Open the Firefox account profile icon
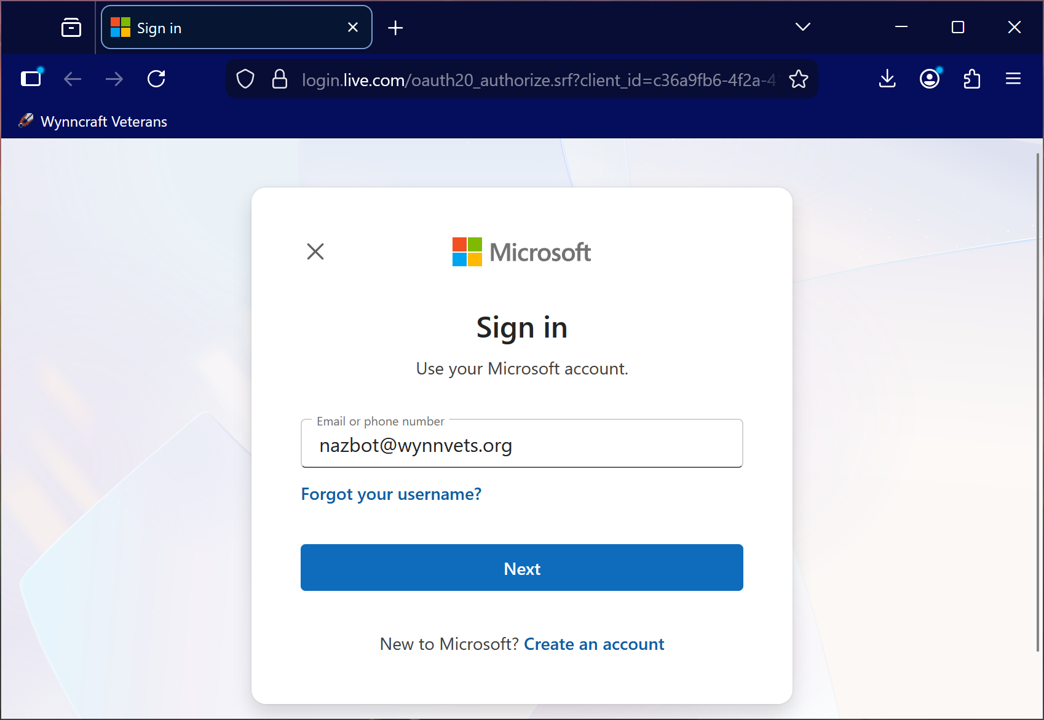 (929, 78)
